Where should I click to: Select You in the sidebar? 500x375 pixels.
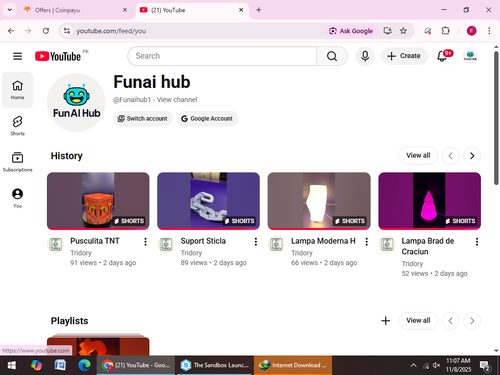tap(17, 198)
